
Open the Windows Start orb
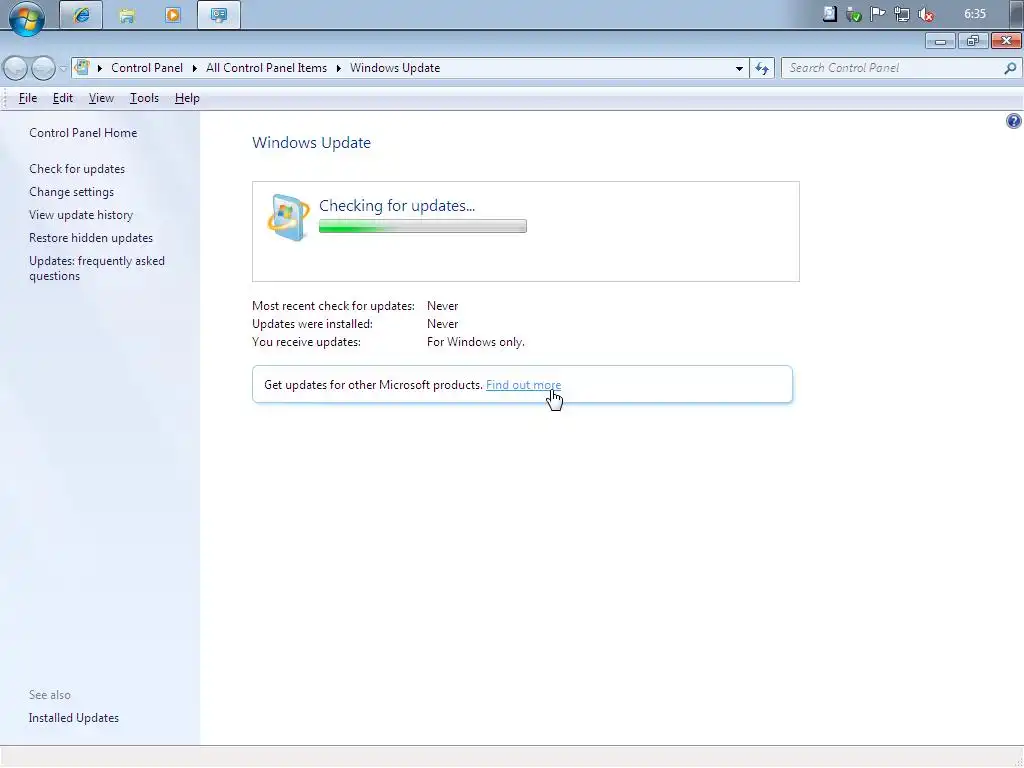[27, 17]
